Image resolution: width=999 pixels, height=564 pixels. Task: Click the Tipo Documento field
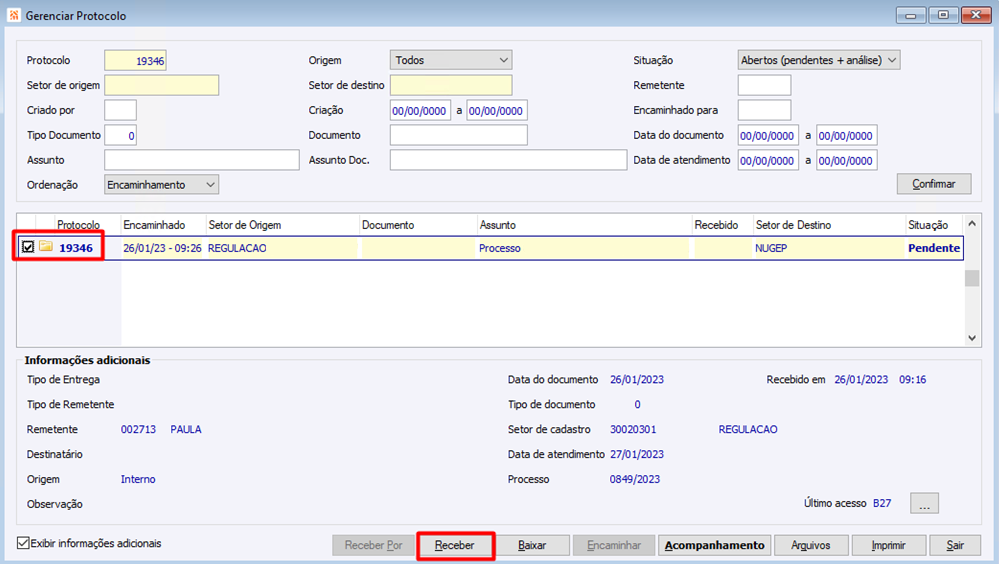[120, 135]
